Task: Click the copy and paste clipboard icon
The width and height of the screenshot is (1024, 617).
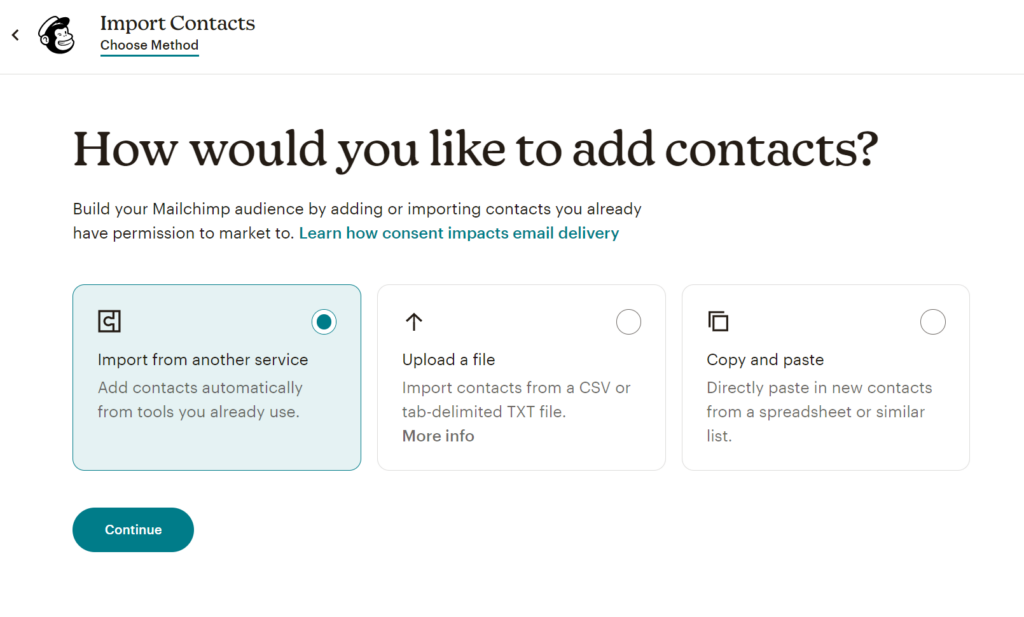Action: (717, 322)
